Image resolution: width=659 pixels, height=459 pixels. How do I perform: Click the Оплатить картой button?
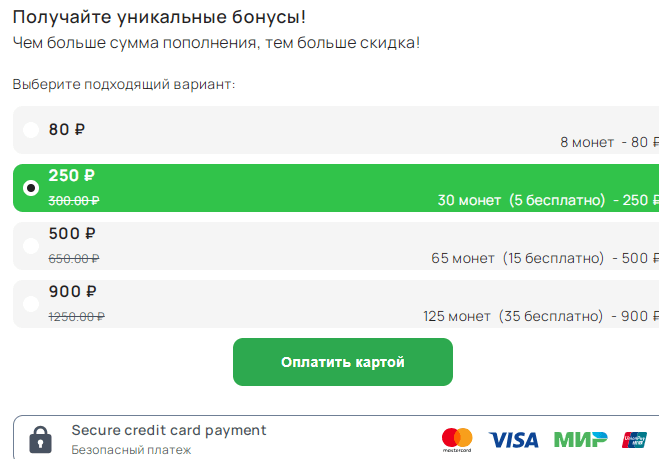point(342,362)
